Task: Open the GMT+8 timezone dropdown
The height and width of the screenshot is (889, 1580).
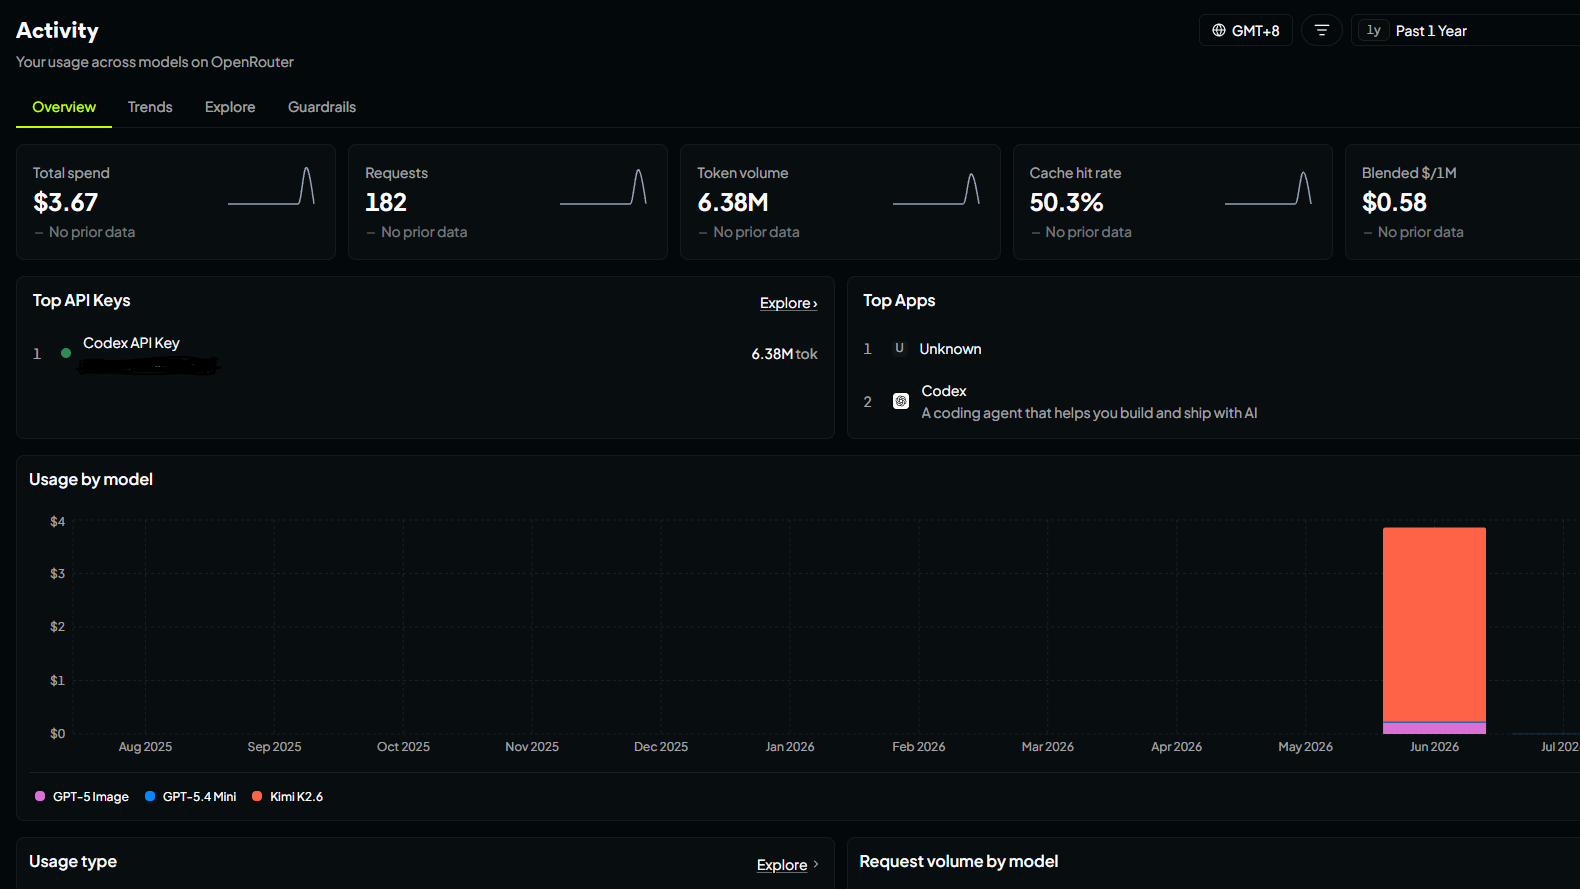Action: pyautogui.click(x=1246, y=30)
